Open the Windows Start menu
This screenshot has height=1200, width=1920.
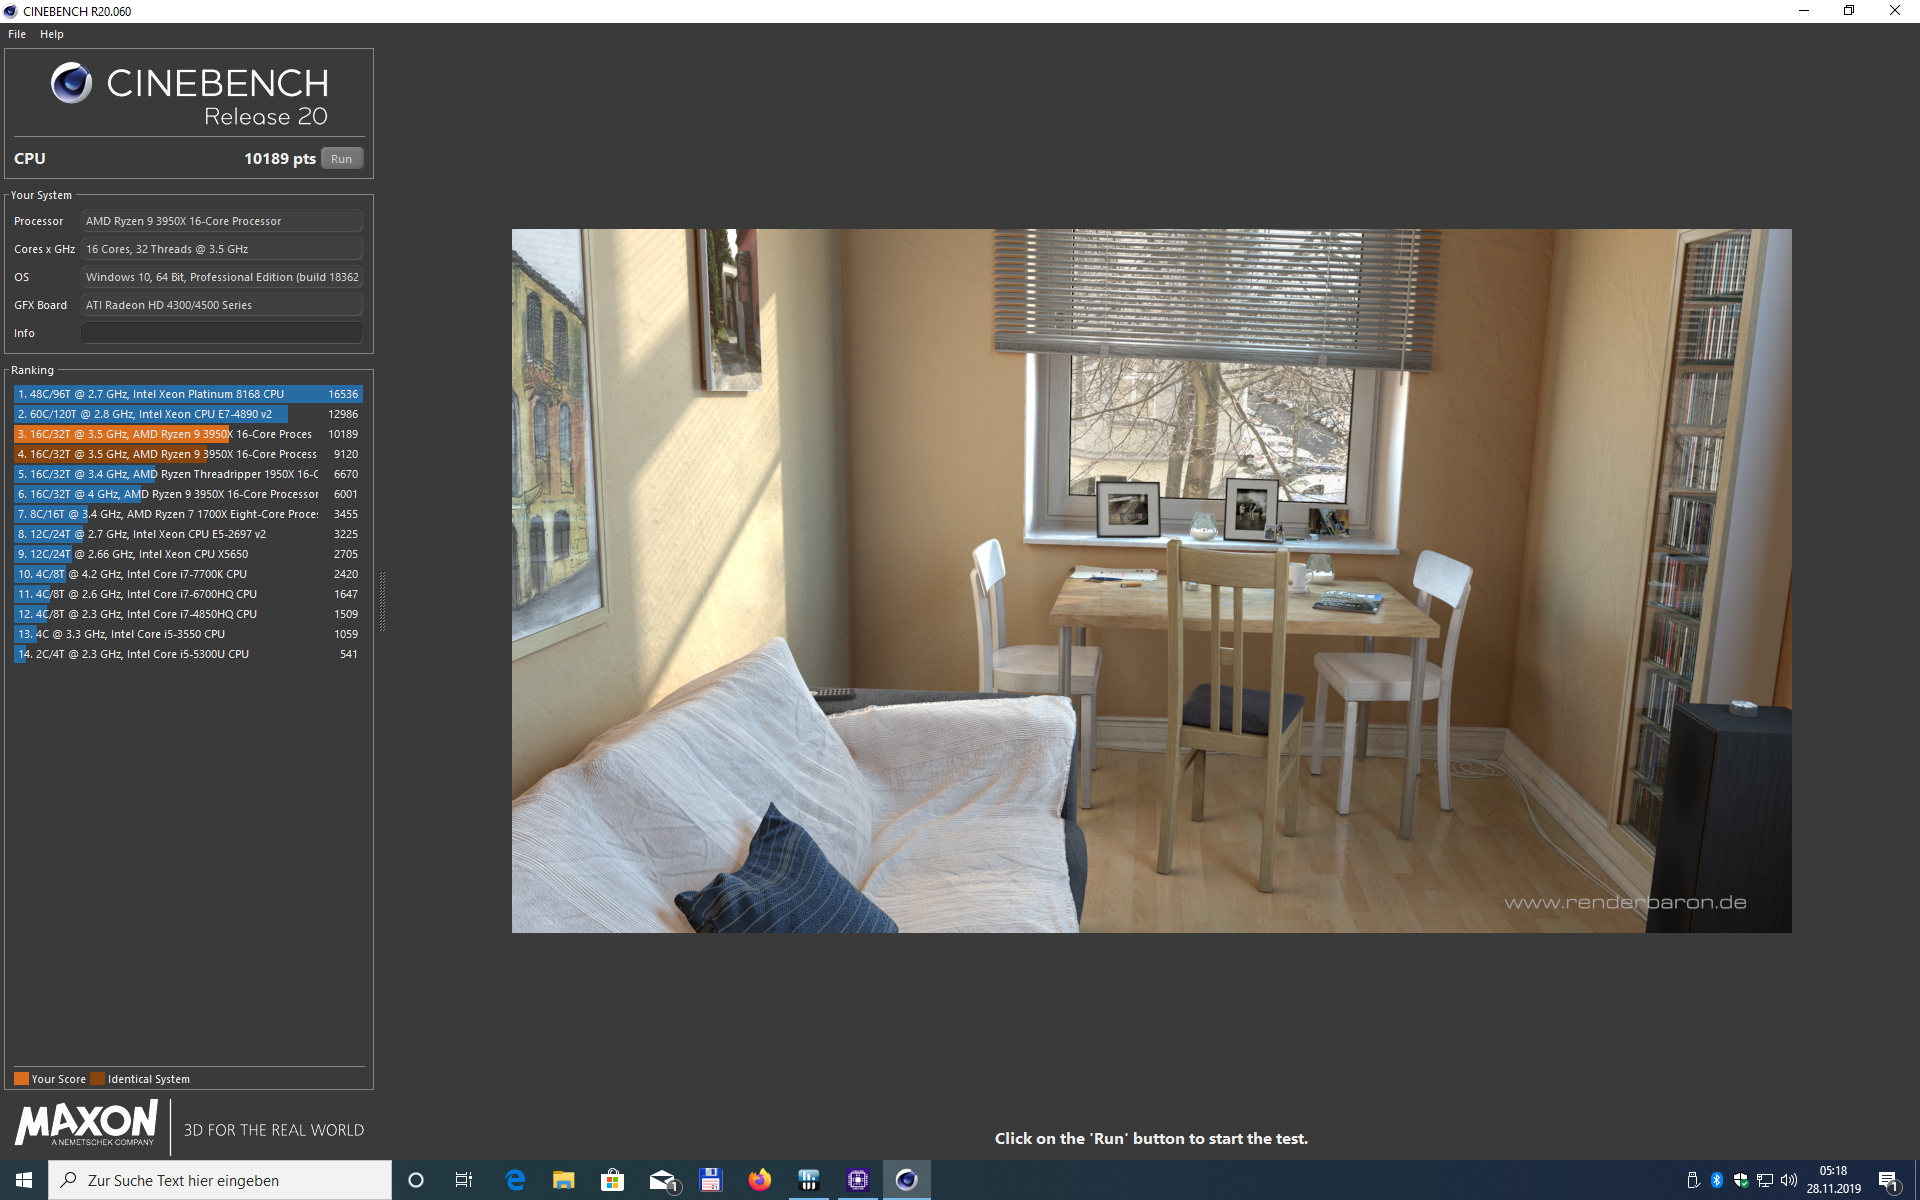click(24, 1180)
